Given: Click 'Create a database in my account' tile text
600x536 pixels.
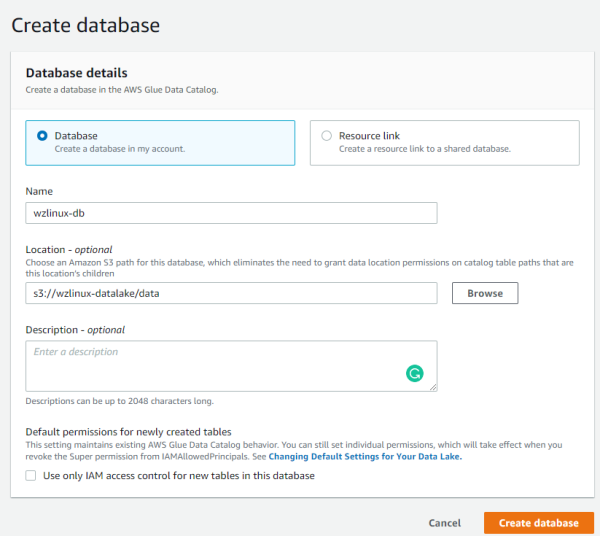Looking at the screenshot, I should (120, 150).
